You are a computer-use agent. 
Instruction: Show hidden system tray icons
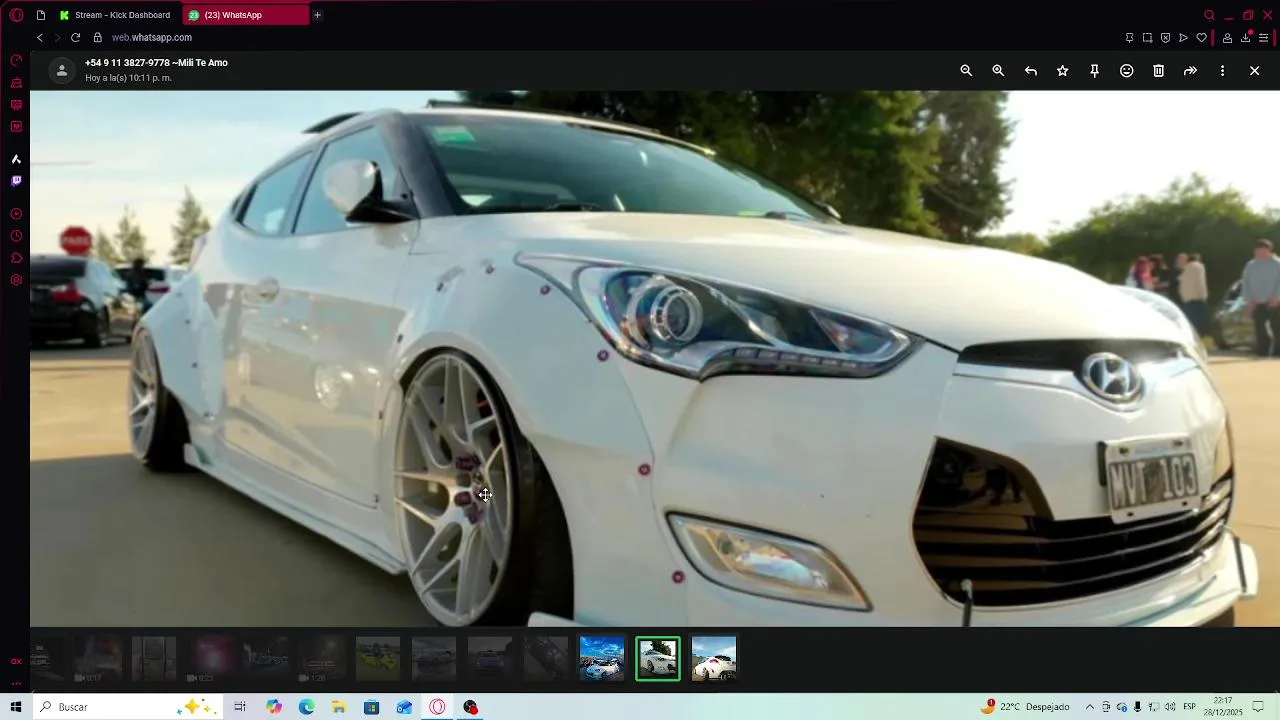[1090, 707]
